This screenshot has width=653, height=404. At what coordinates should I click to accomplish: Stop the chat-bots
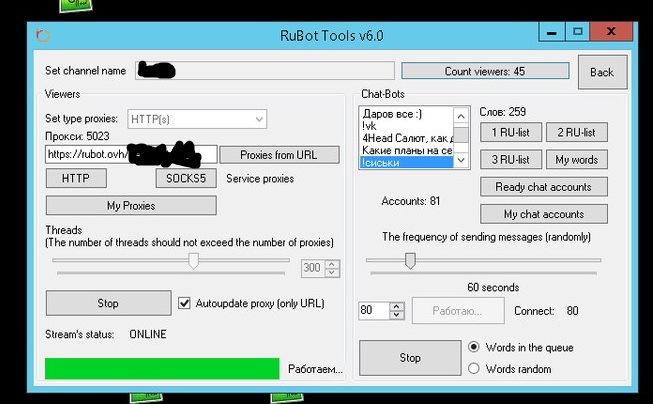[x=409, y=357]
